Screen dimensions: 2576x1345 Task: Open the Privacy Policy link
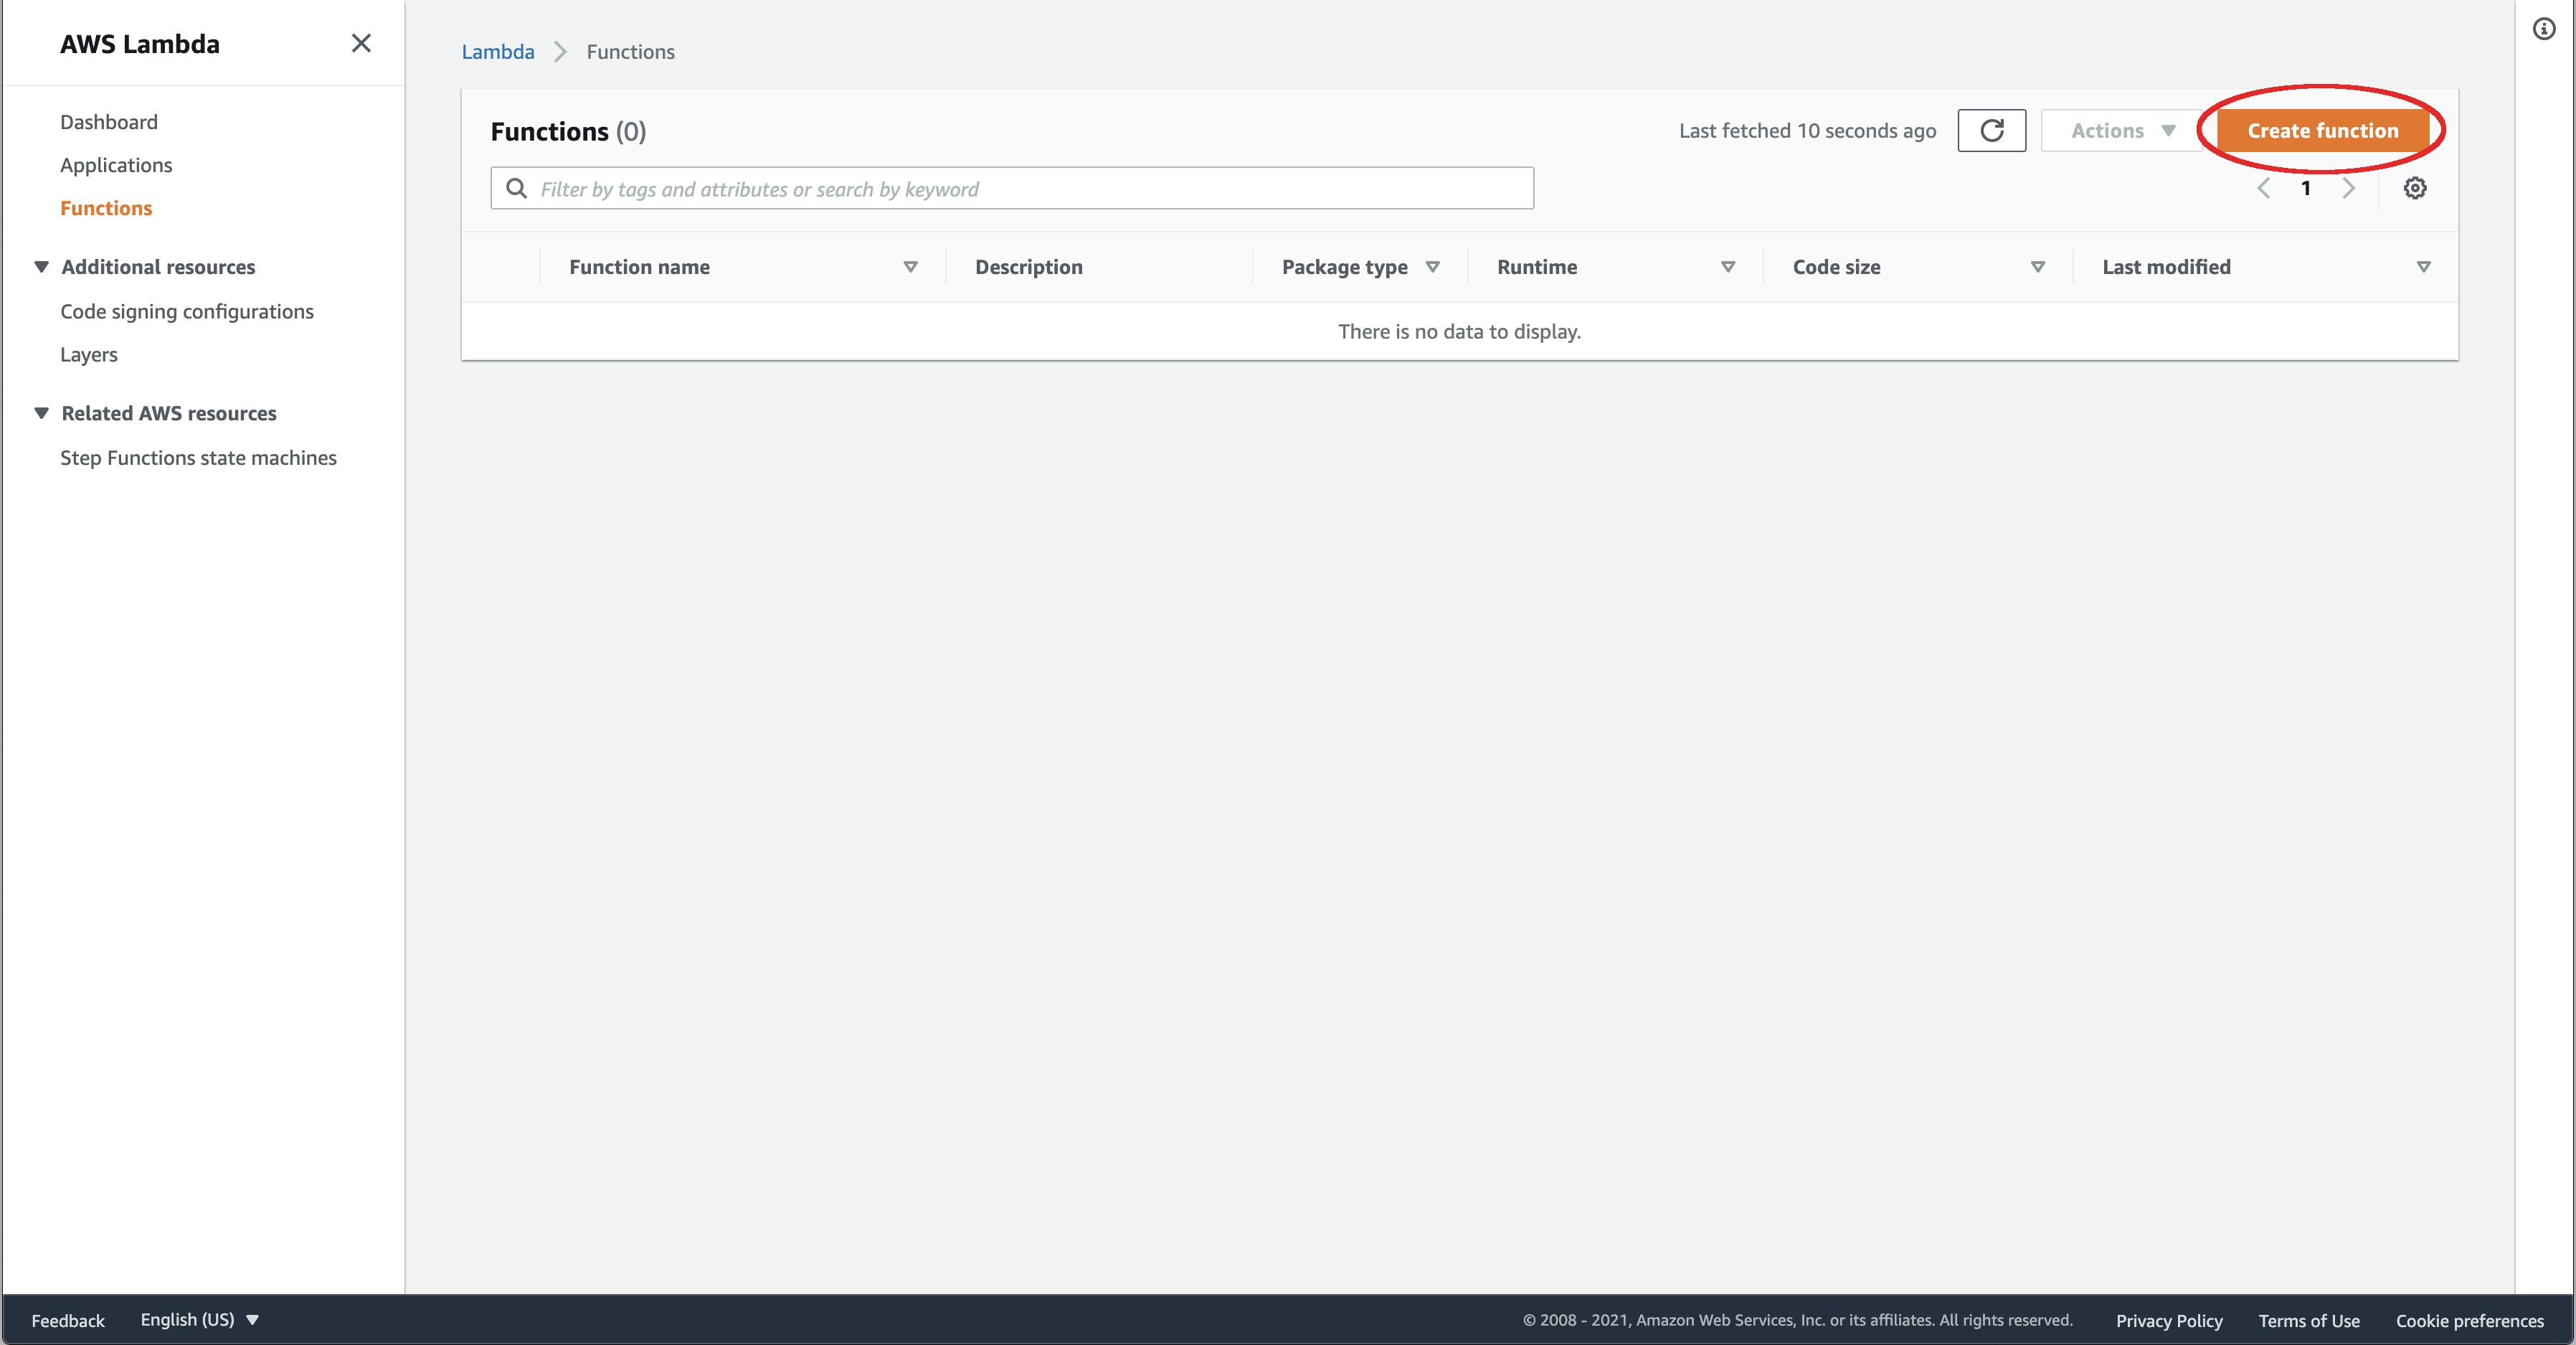coord(2168,1320)
